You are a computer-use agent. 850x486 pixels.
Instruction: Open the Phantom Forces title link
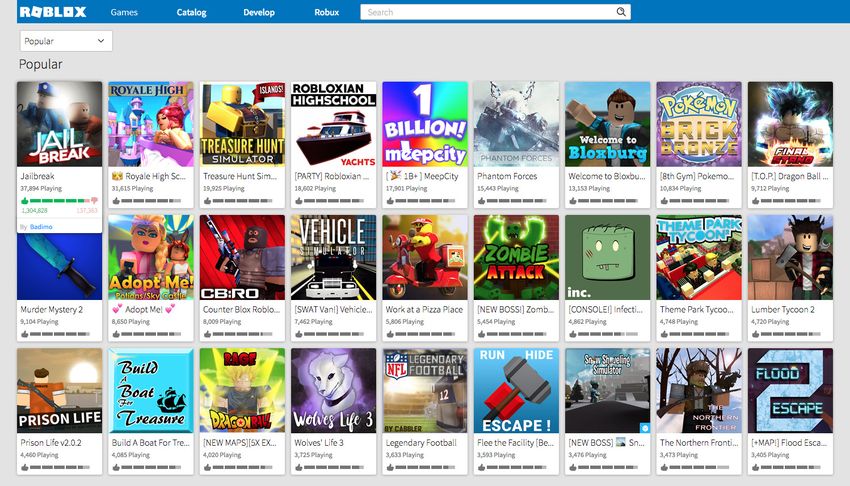pyautogui.click(x=507, y=176)
